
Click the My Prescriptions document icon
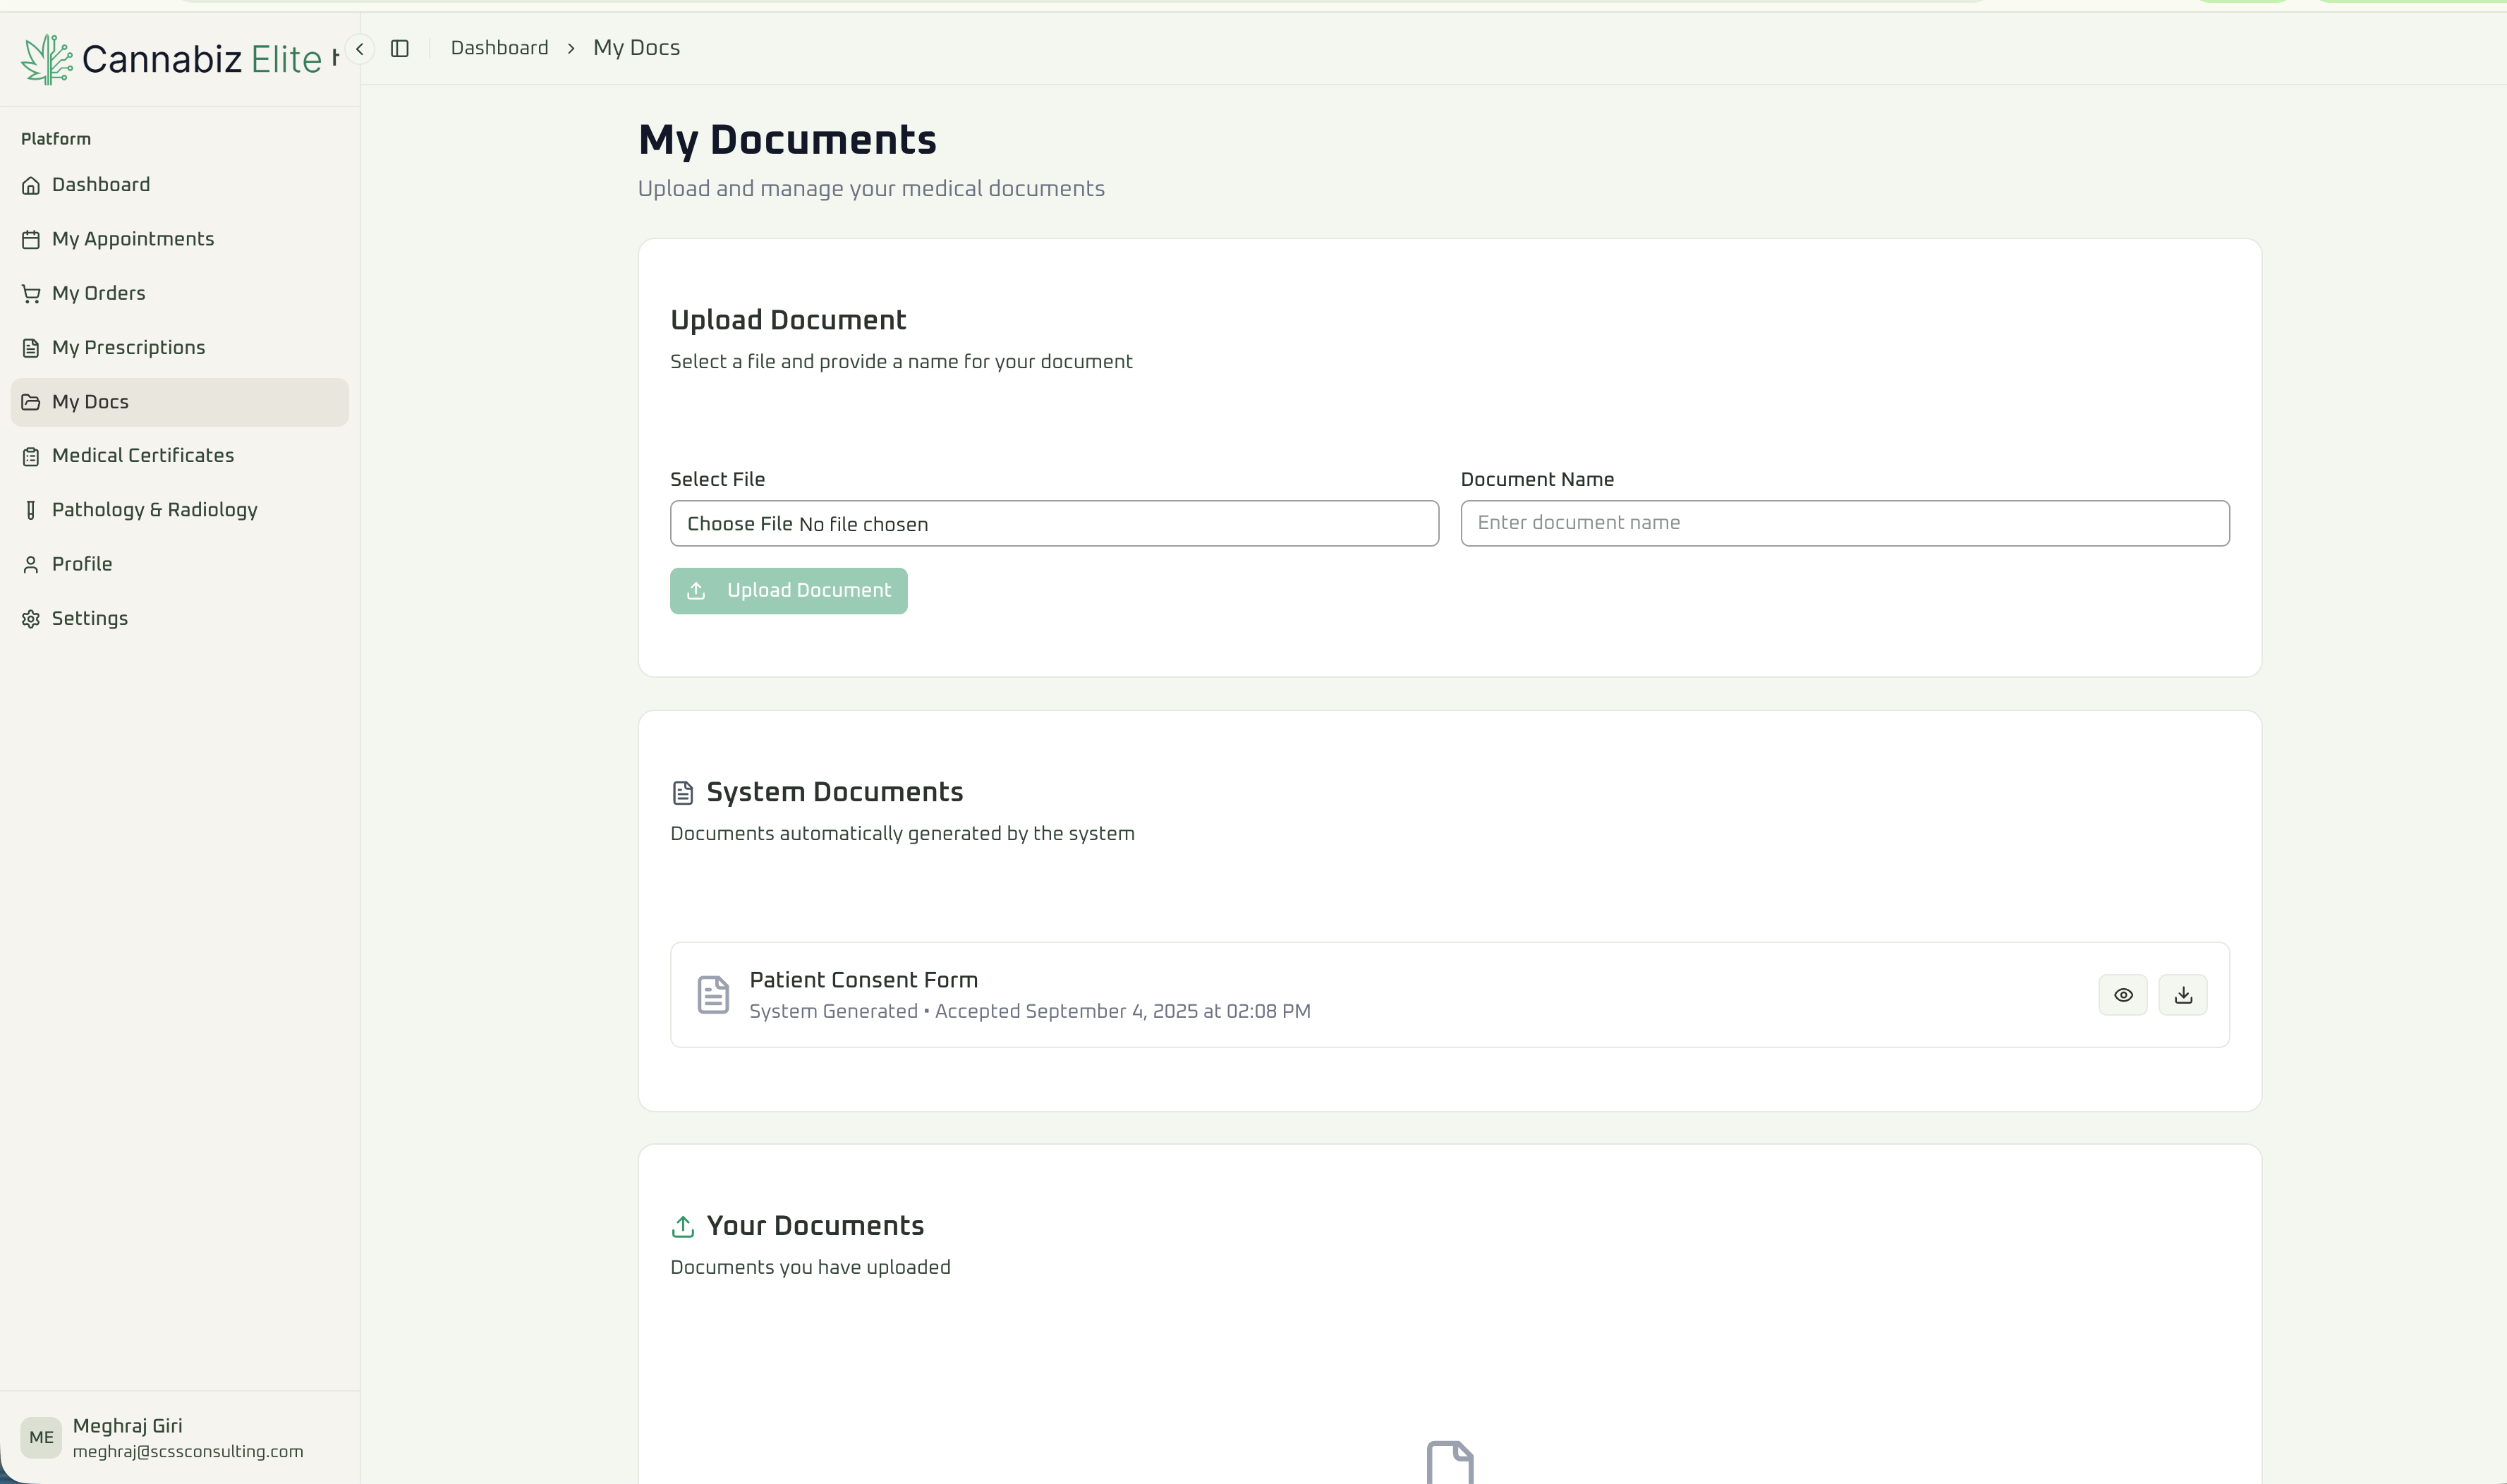(31, 347)
